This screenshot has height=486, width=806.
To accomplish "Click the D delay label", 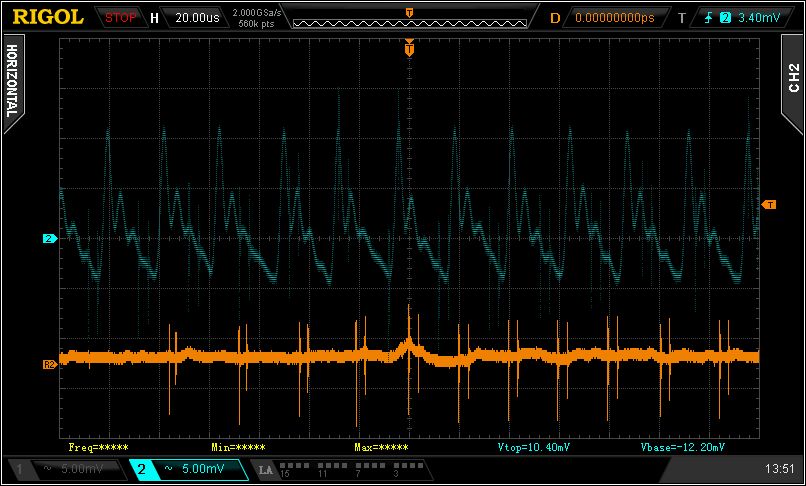I will 555,18.
